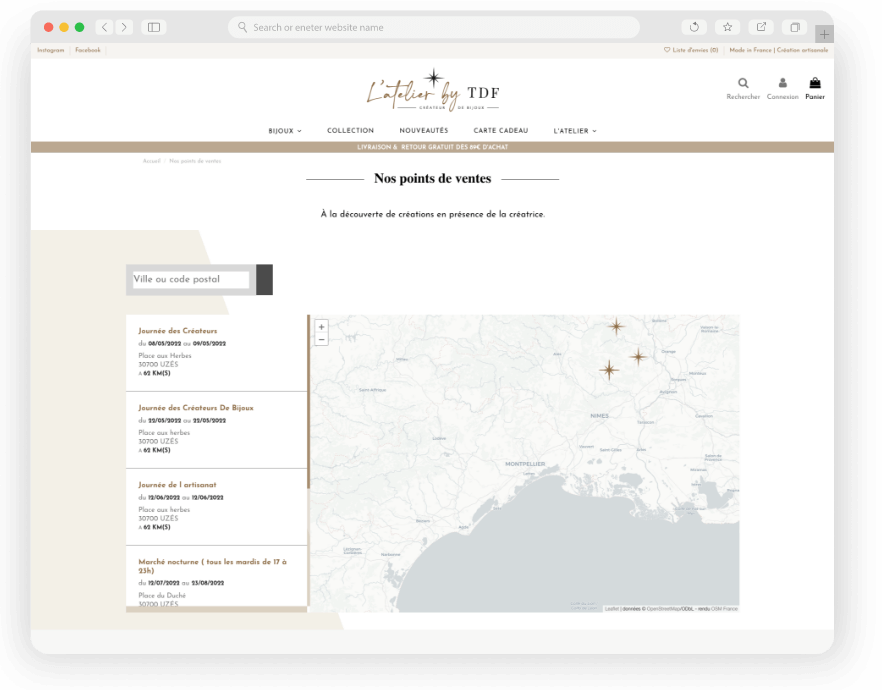
Task: Bookmark page with the star icon
Action: point(727,27)
